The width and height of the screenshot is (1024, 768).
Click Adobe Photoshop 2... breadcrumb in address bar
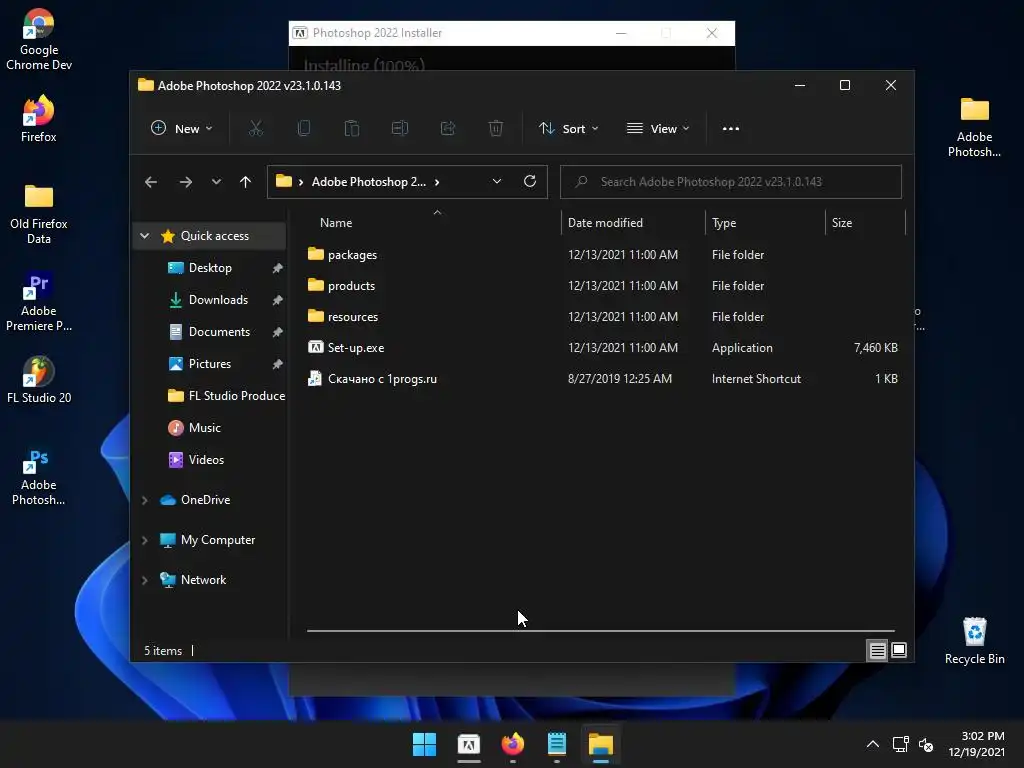pos(368,182)
